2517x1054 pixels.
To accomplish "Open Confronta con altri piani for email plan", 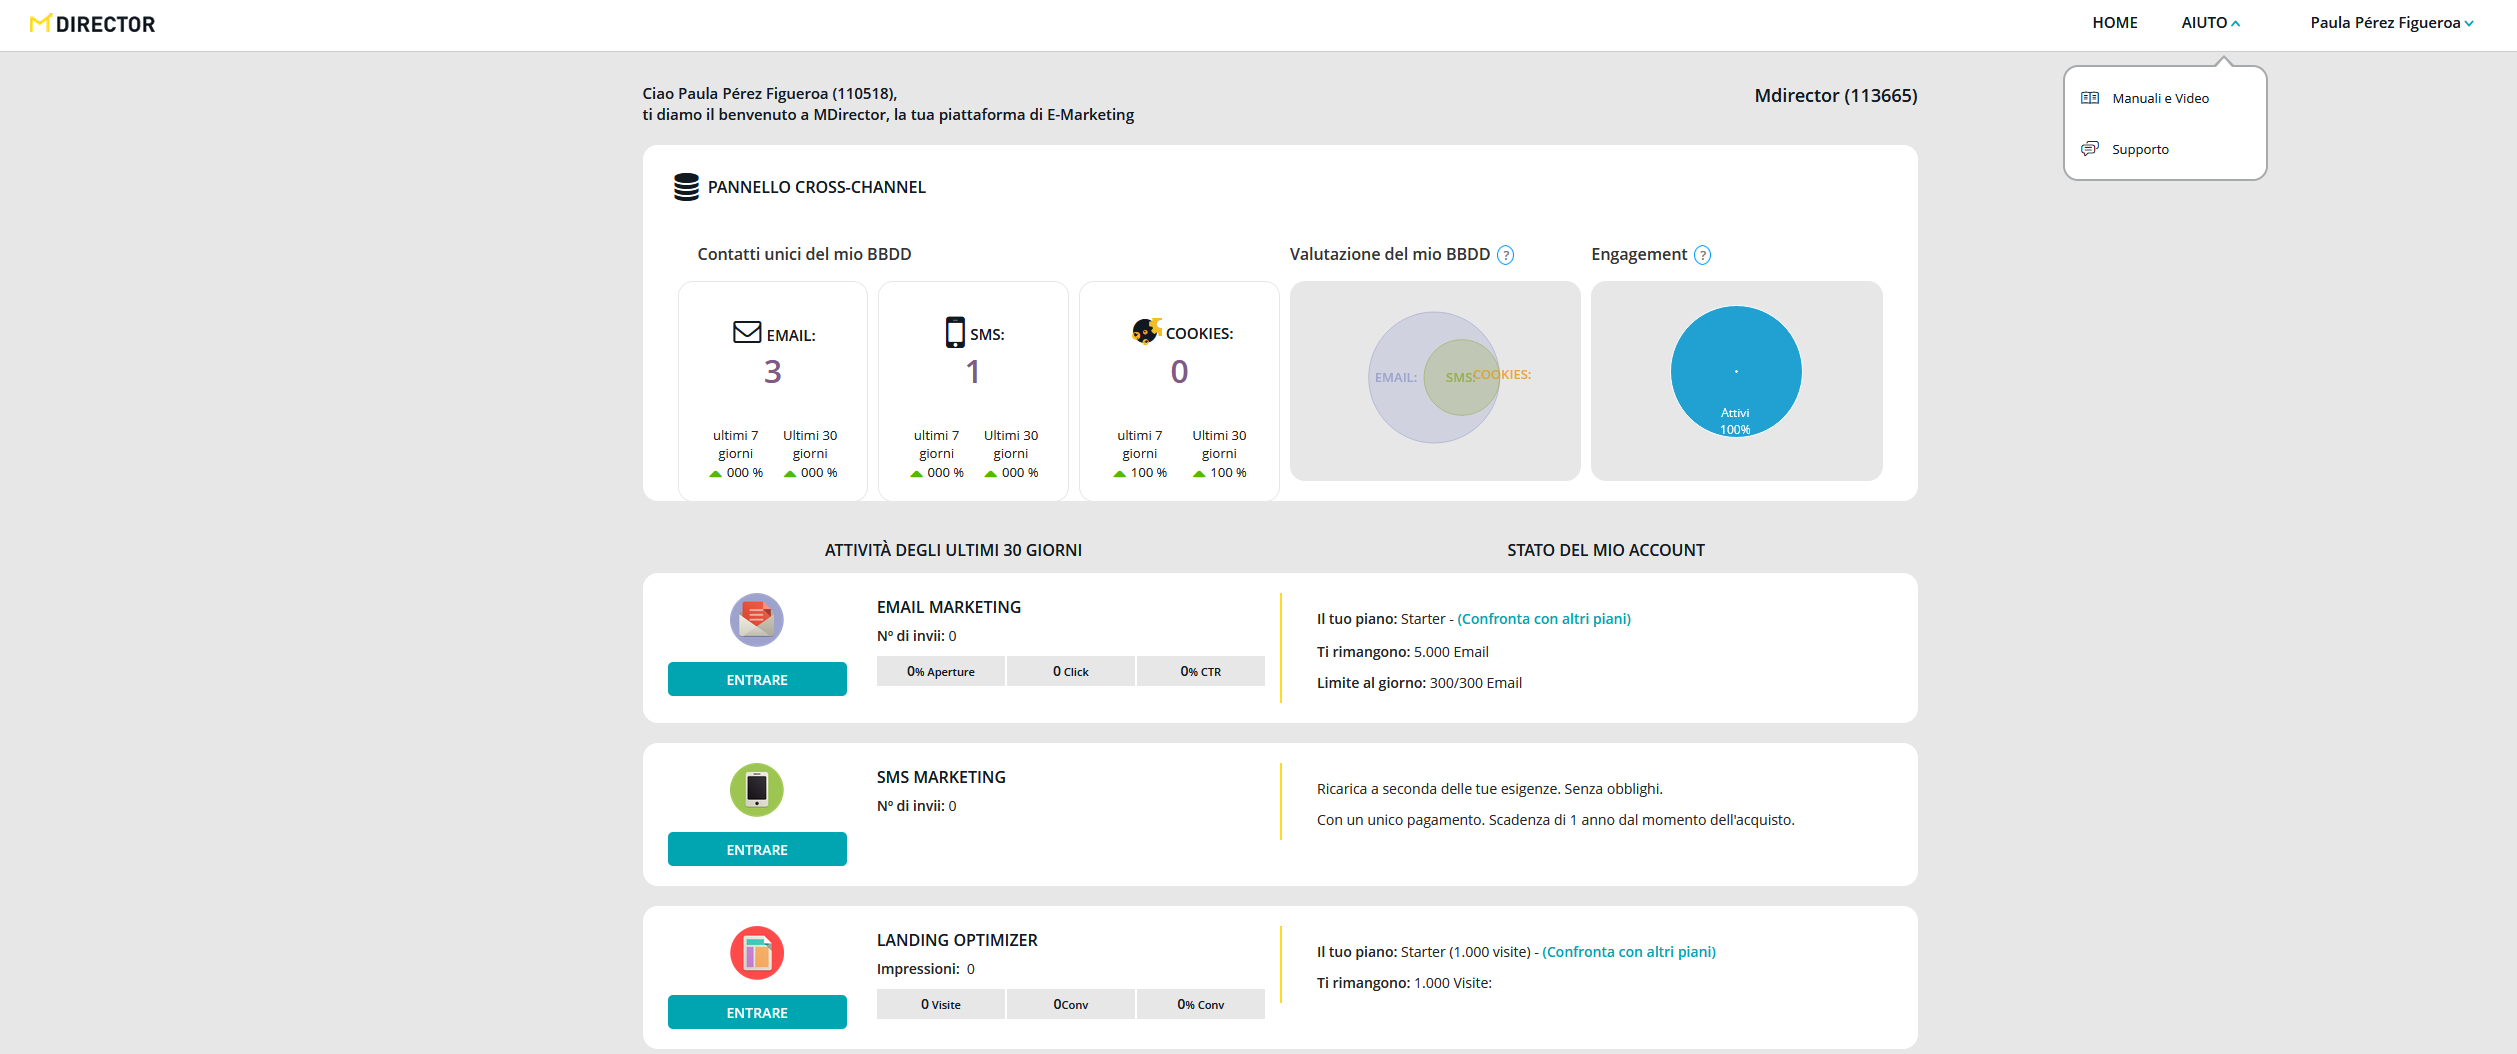I will coord(1543,619).
